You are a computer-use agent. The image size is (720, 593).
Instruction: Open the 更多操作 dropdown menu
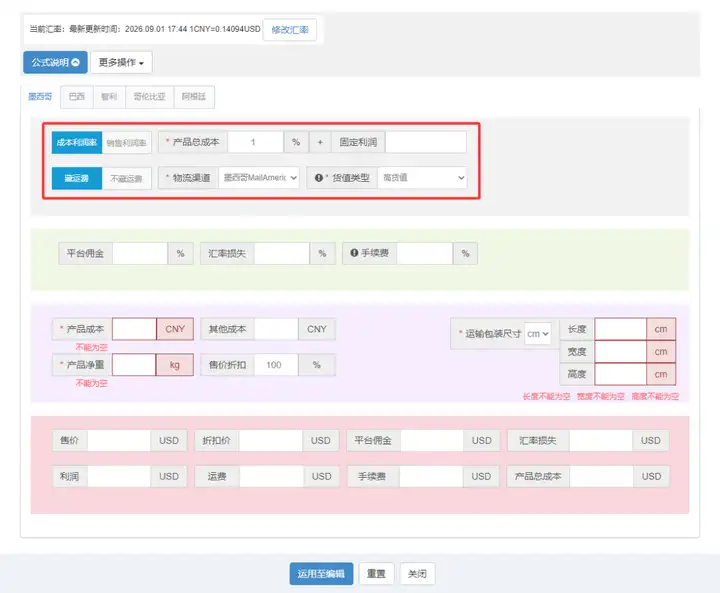point(121,62)
